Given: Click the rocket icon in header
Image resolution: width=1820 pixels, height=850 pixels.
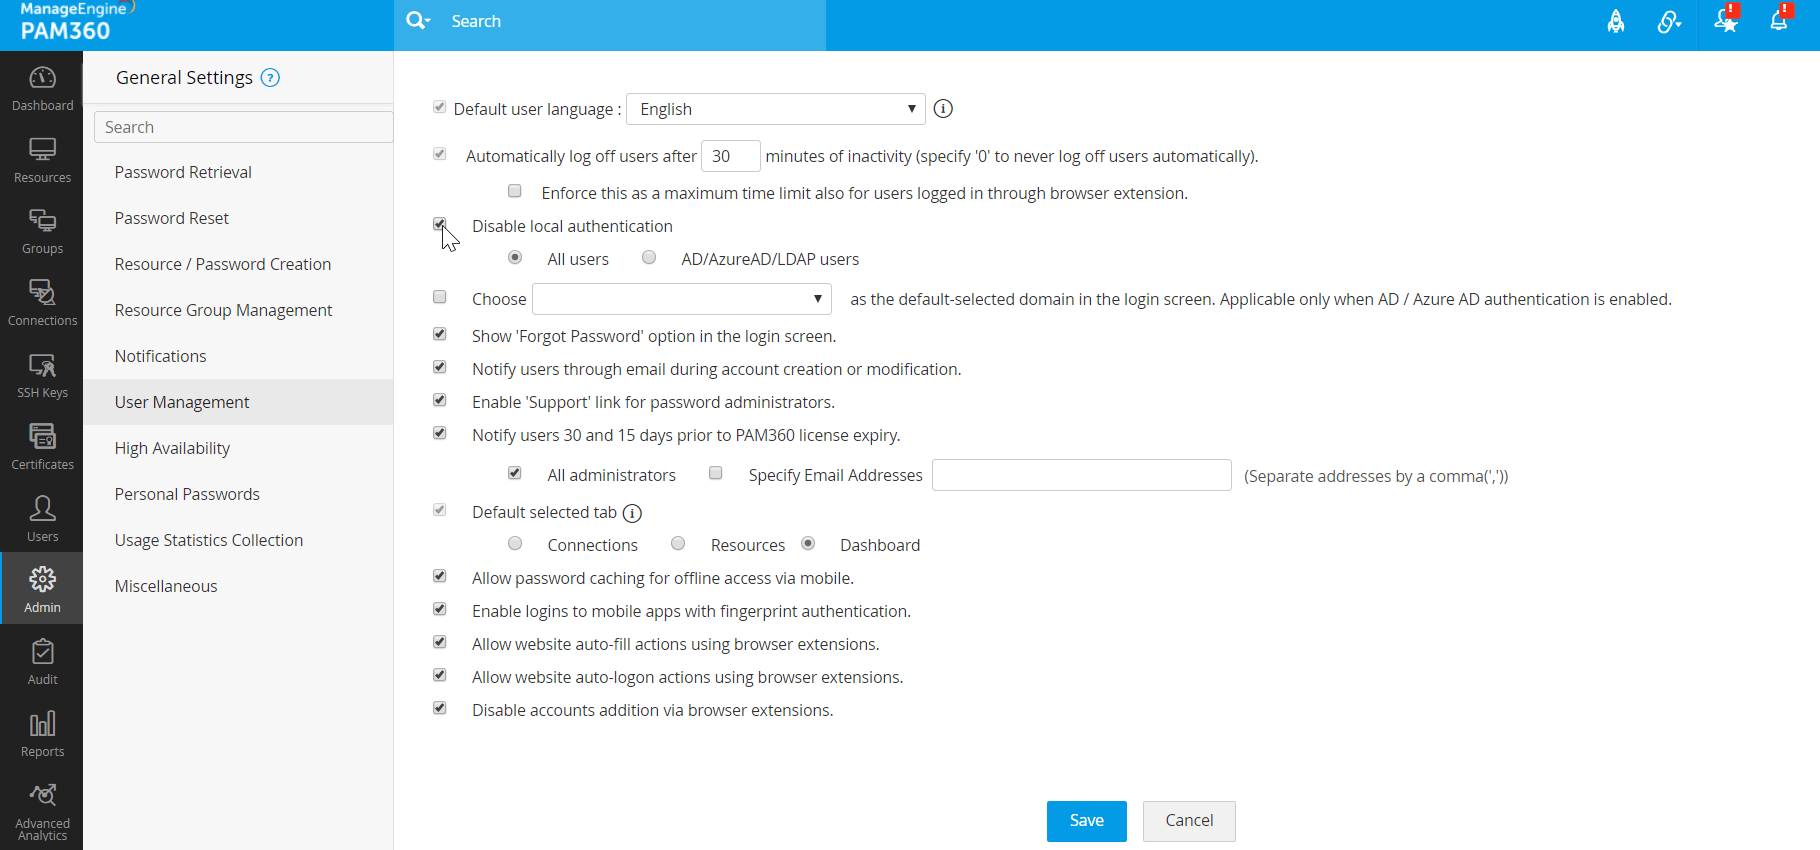Looking at the screenshot, I should [1616, 21].
